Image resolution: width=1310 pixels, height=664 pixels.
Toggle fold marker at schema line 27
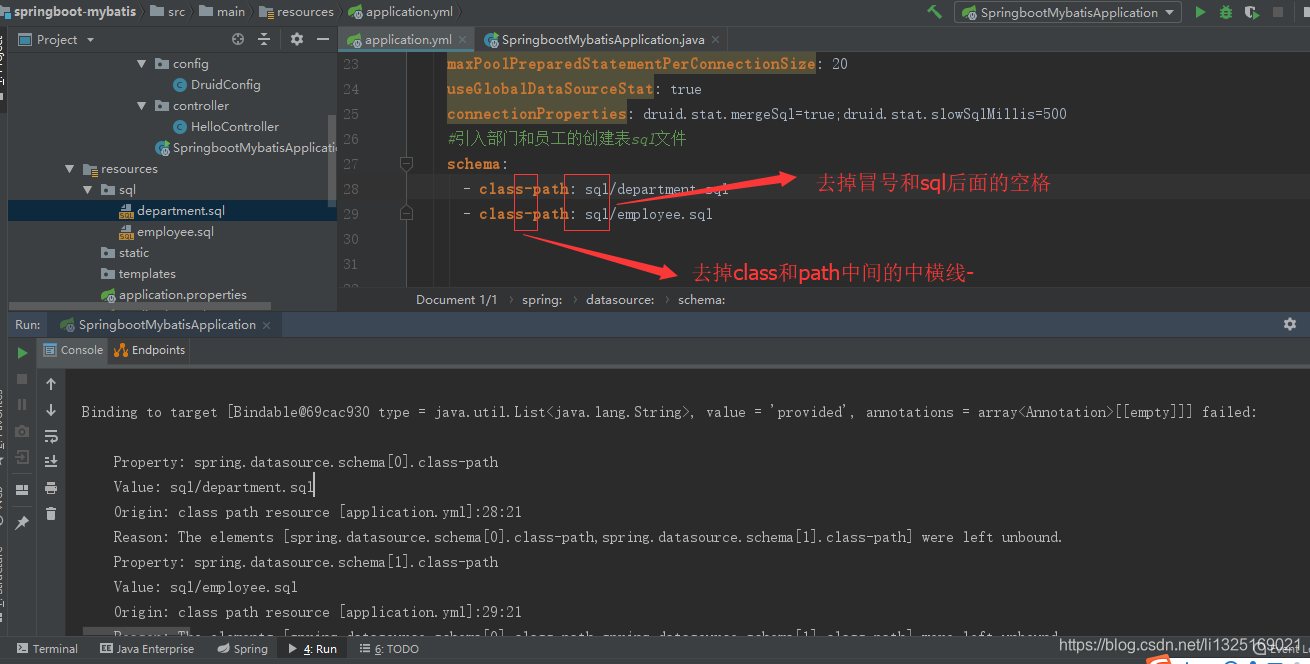point(406,163)
